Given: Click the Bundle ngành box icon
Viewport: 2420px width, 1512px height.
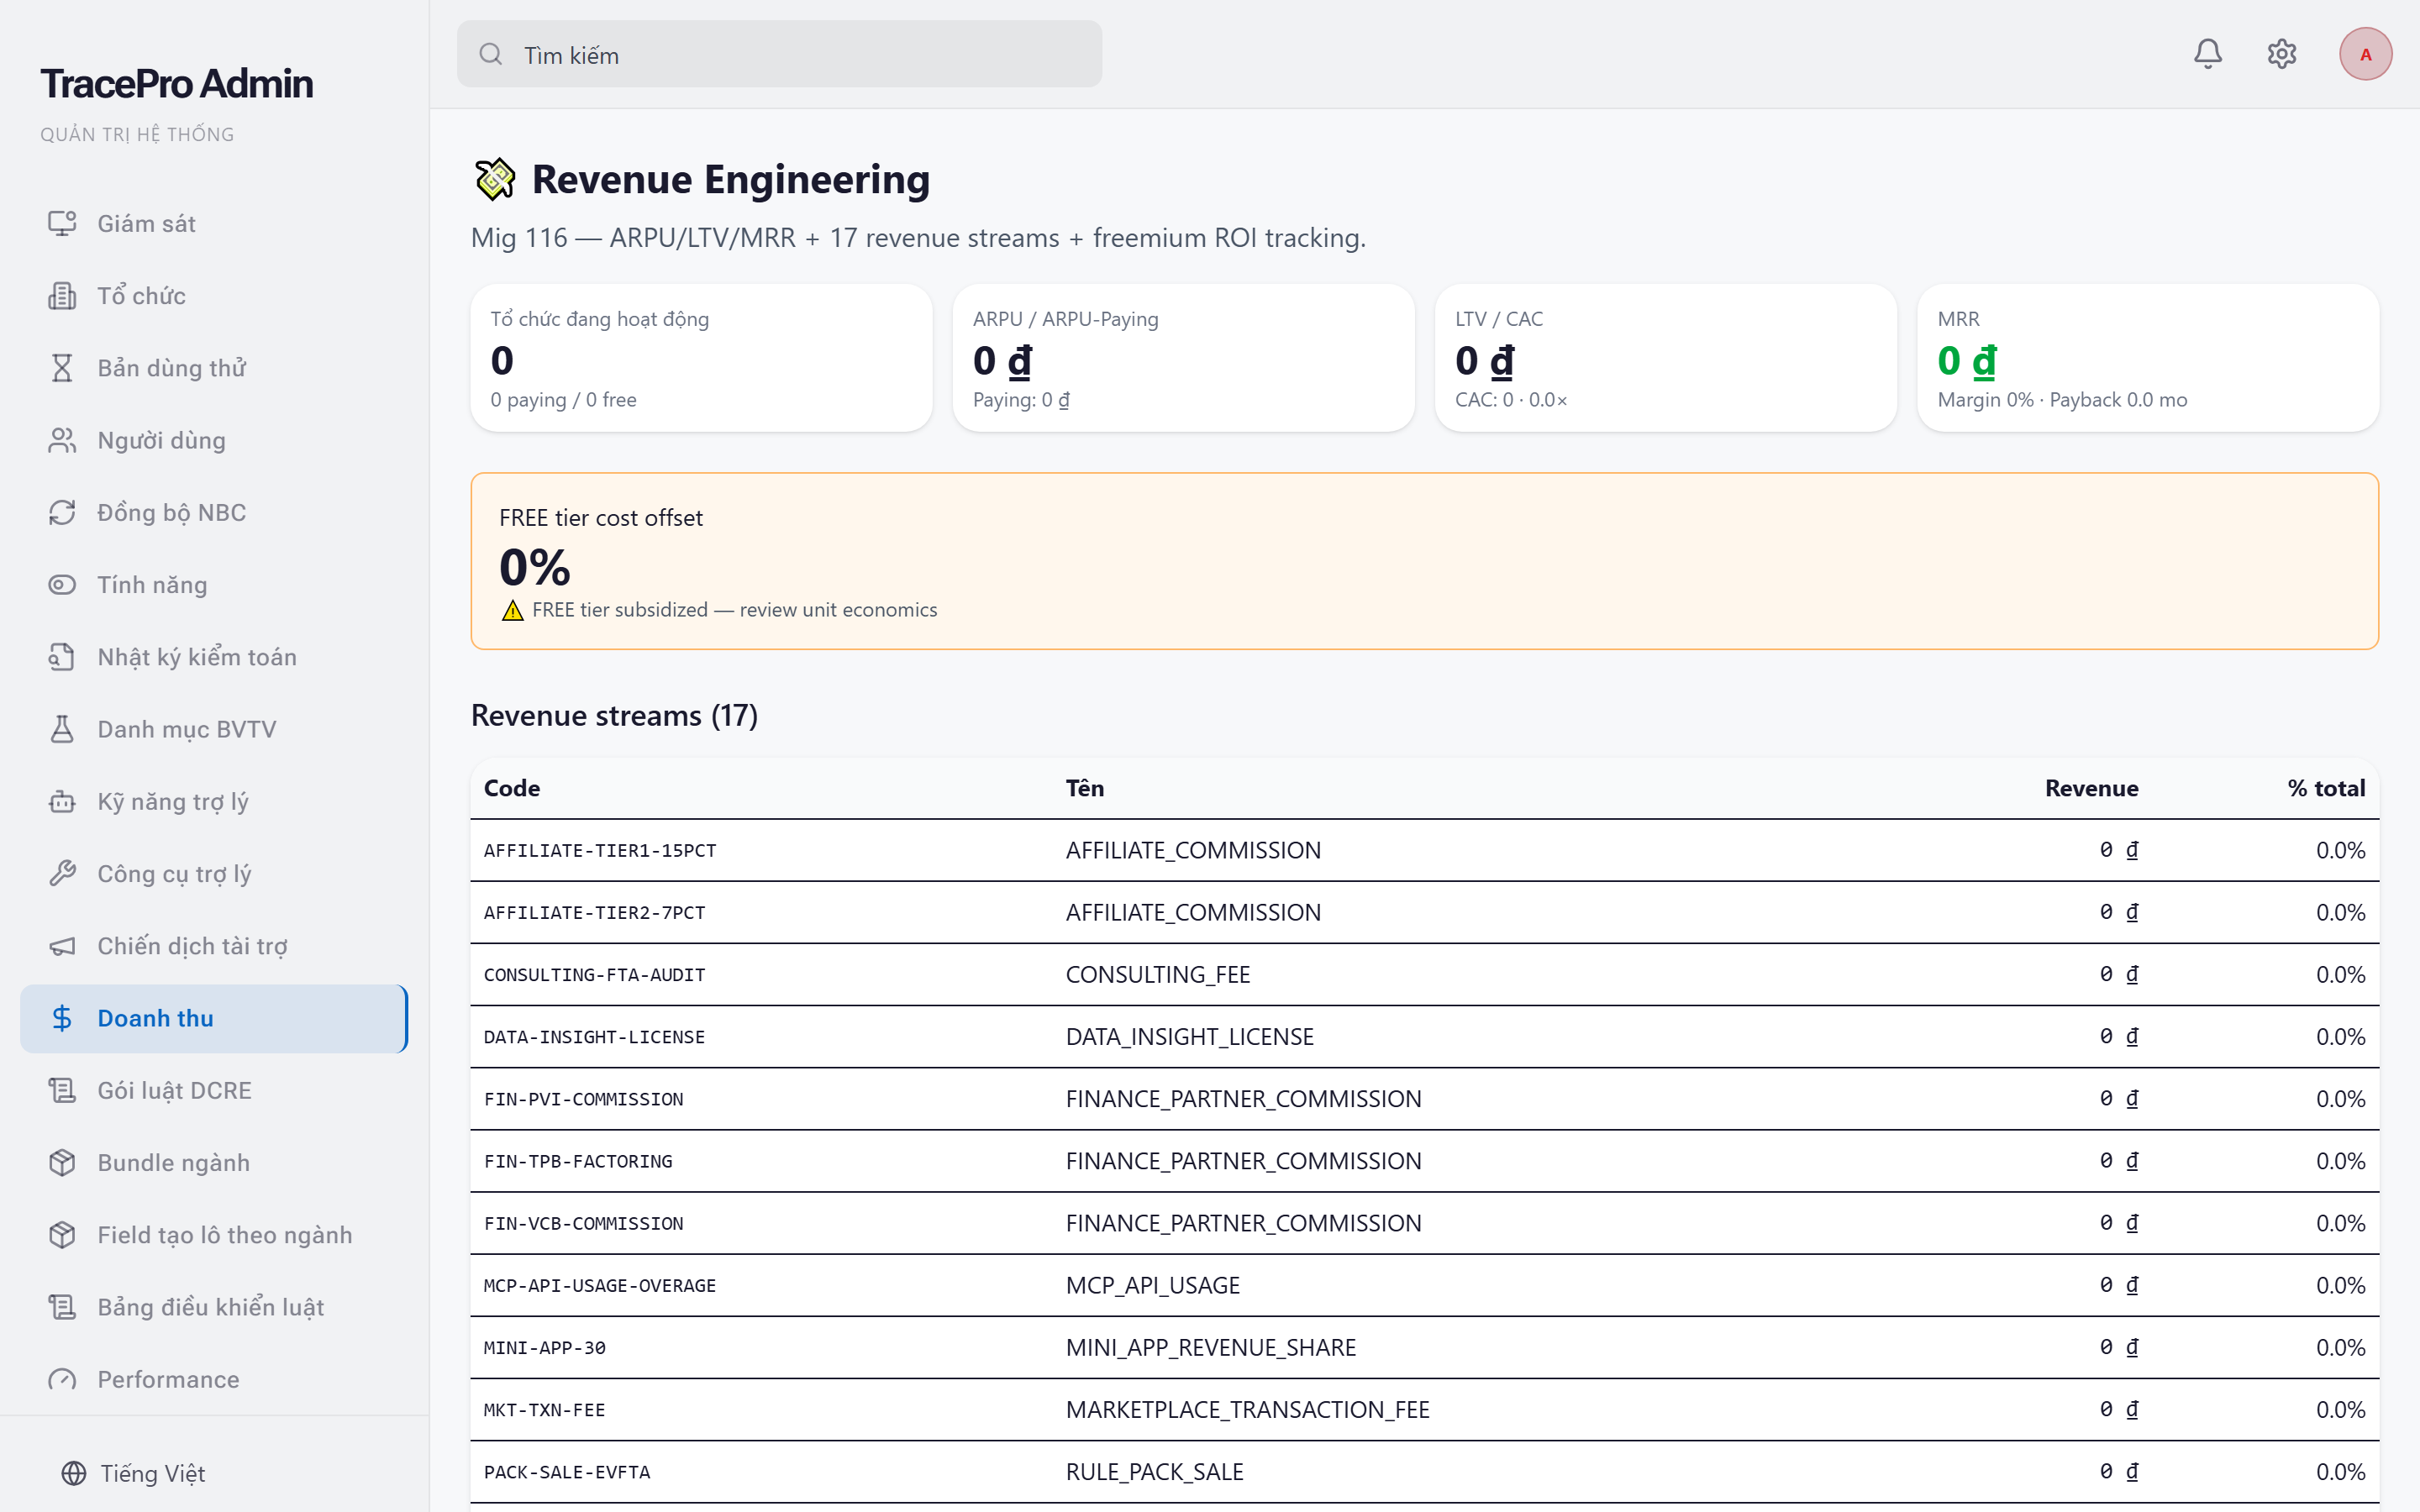Looking at the screenshot, I should pyautogui.click(x=62, y=1162).
